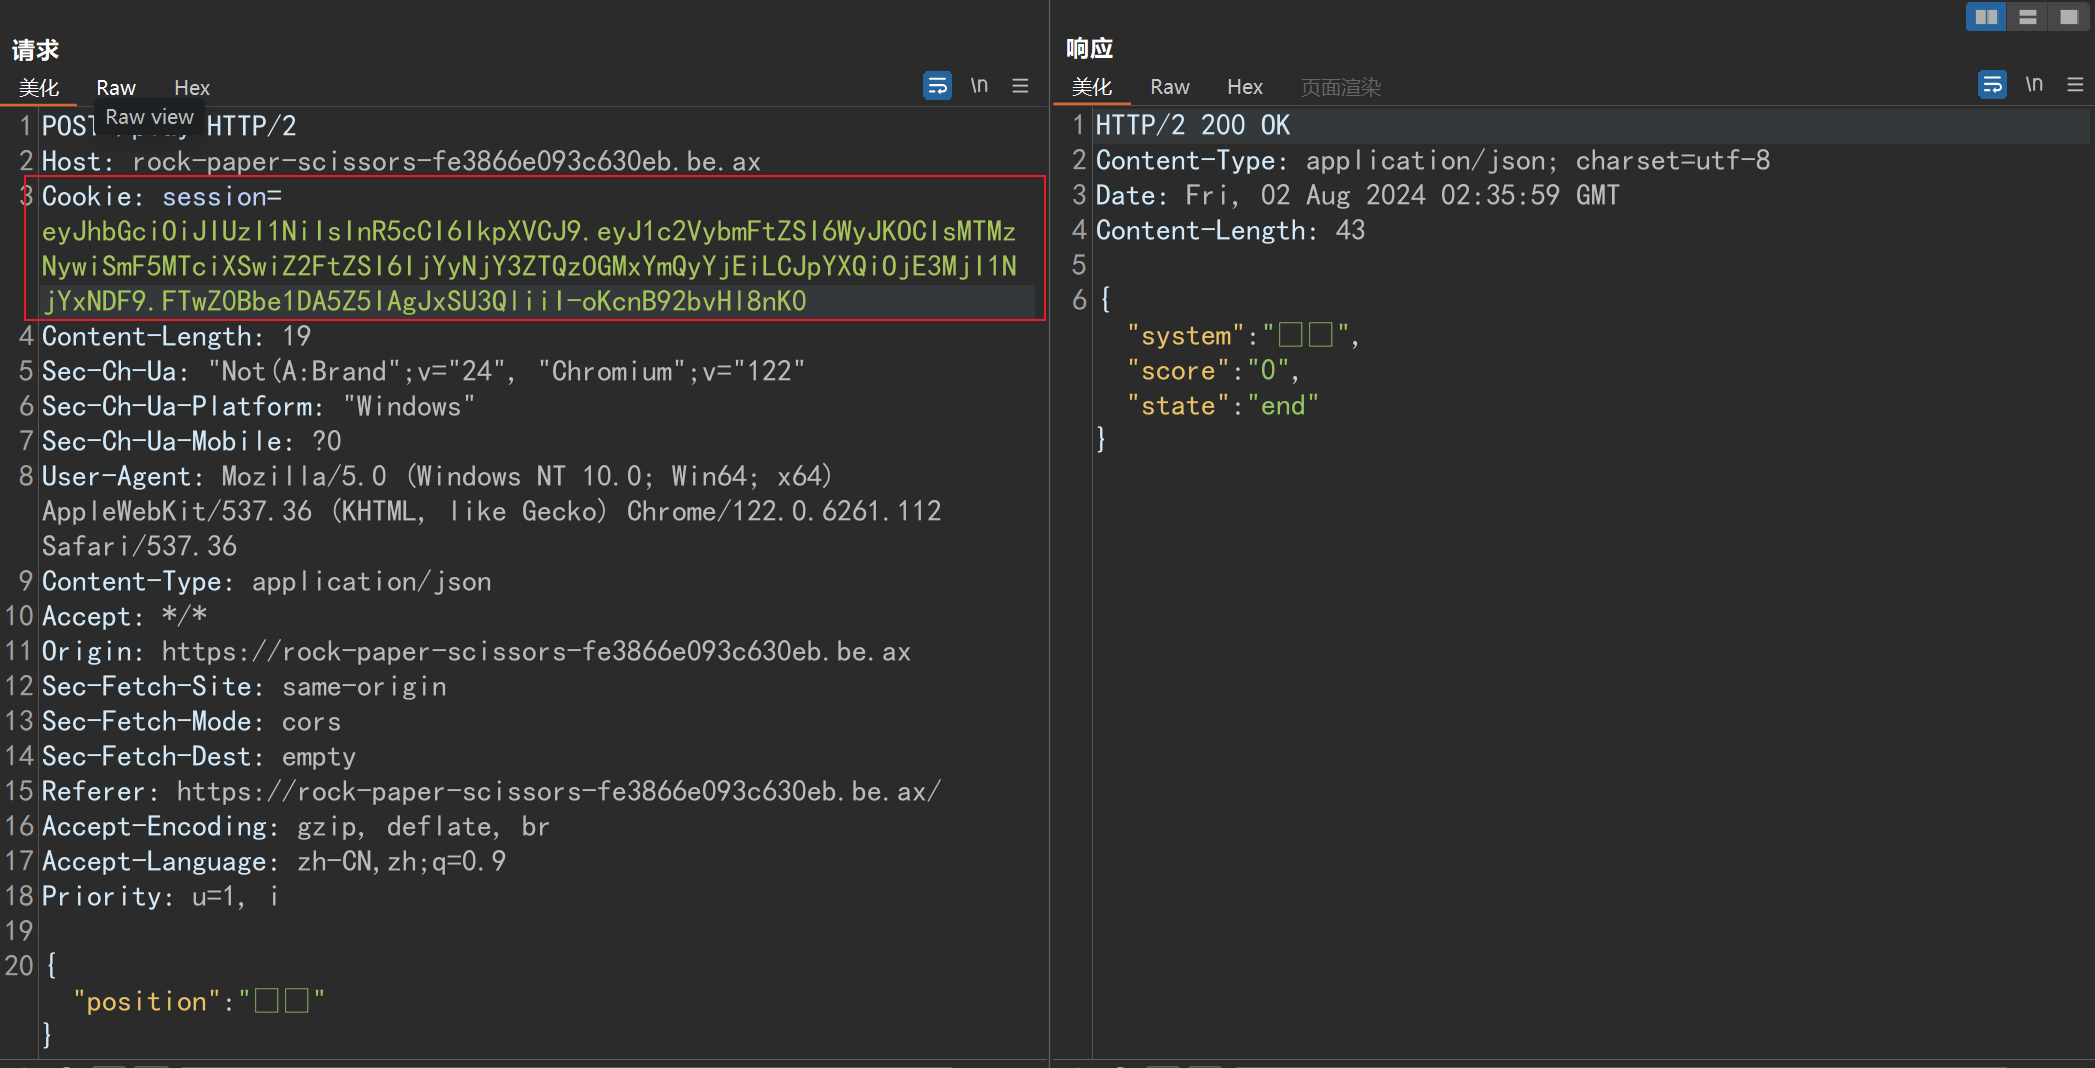Open the request Hex tab
2095x1068 pixels.
point(192,88)
